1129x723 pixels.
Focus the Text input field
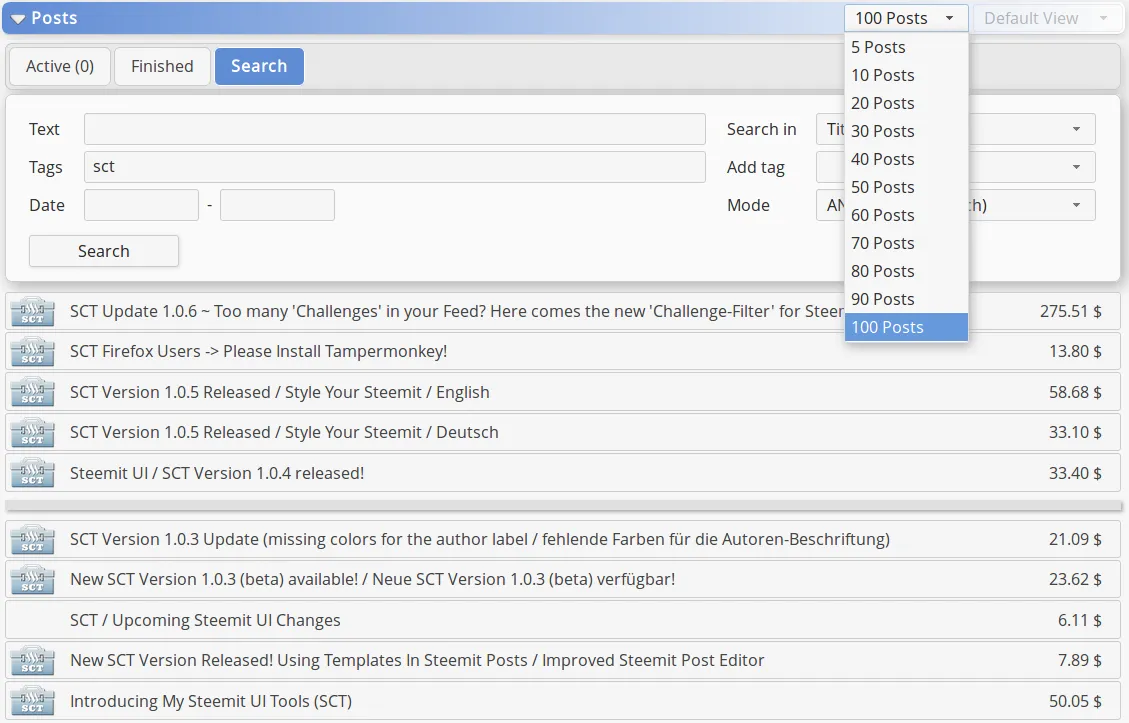click(395, 129)
